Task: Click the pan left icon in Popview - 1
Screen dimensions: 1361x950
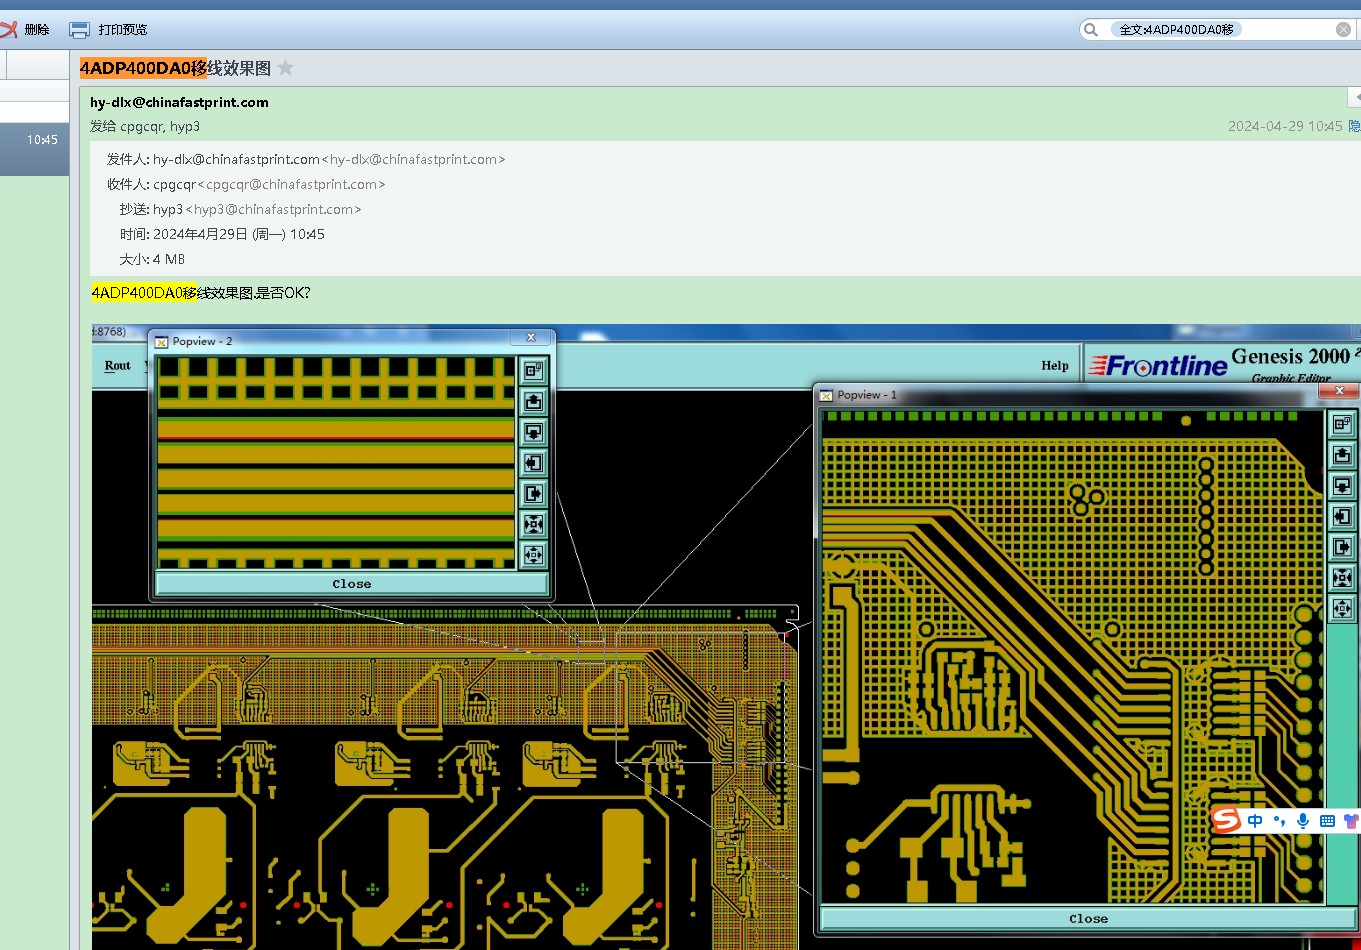Action: click(x=1342, y=516)
